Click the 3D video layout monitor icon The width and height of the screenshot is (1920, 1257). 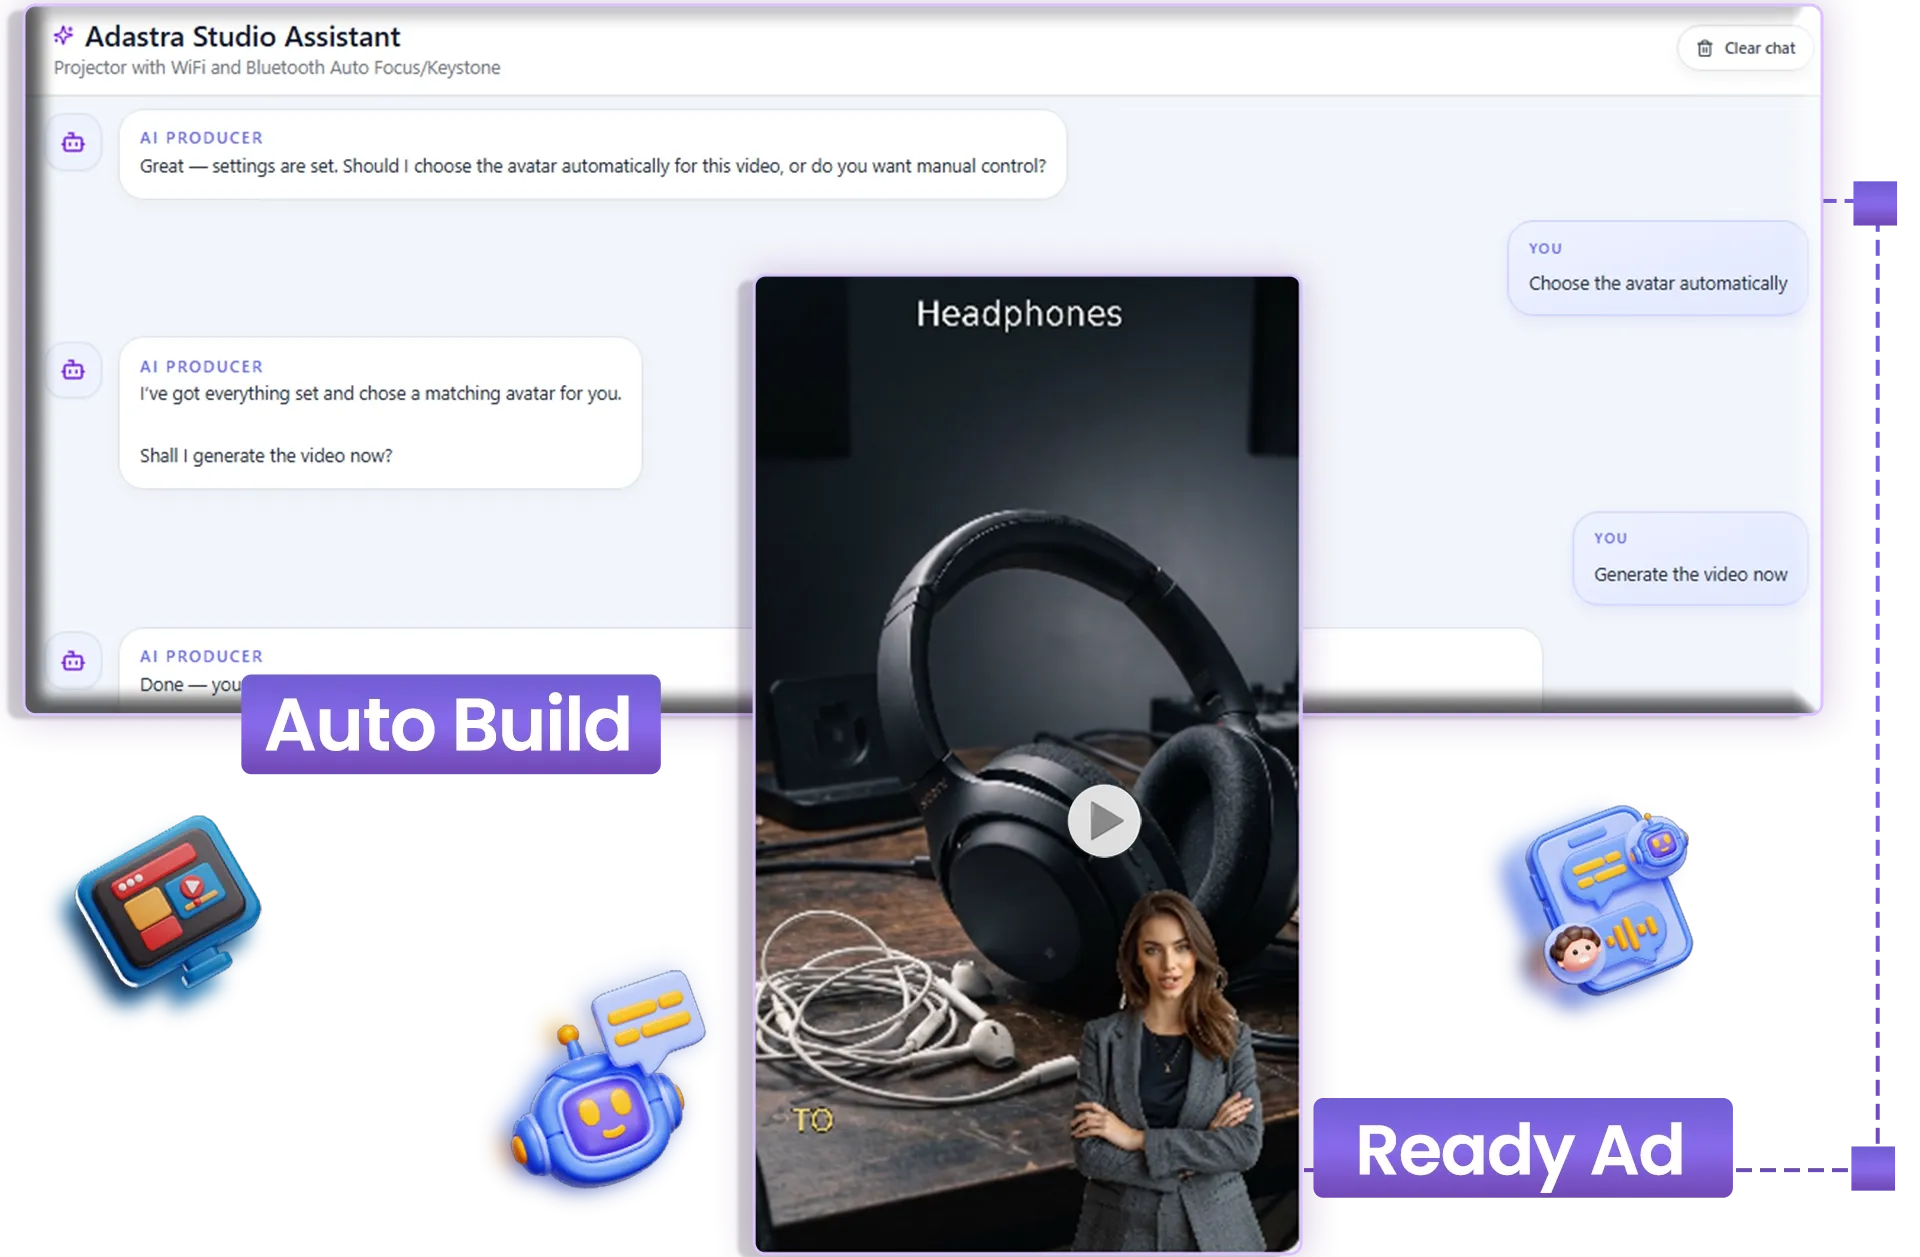coord(168,904)
